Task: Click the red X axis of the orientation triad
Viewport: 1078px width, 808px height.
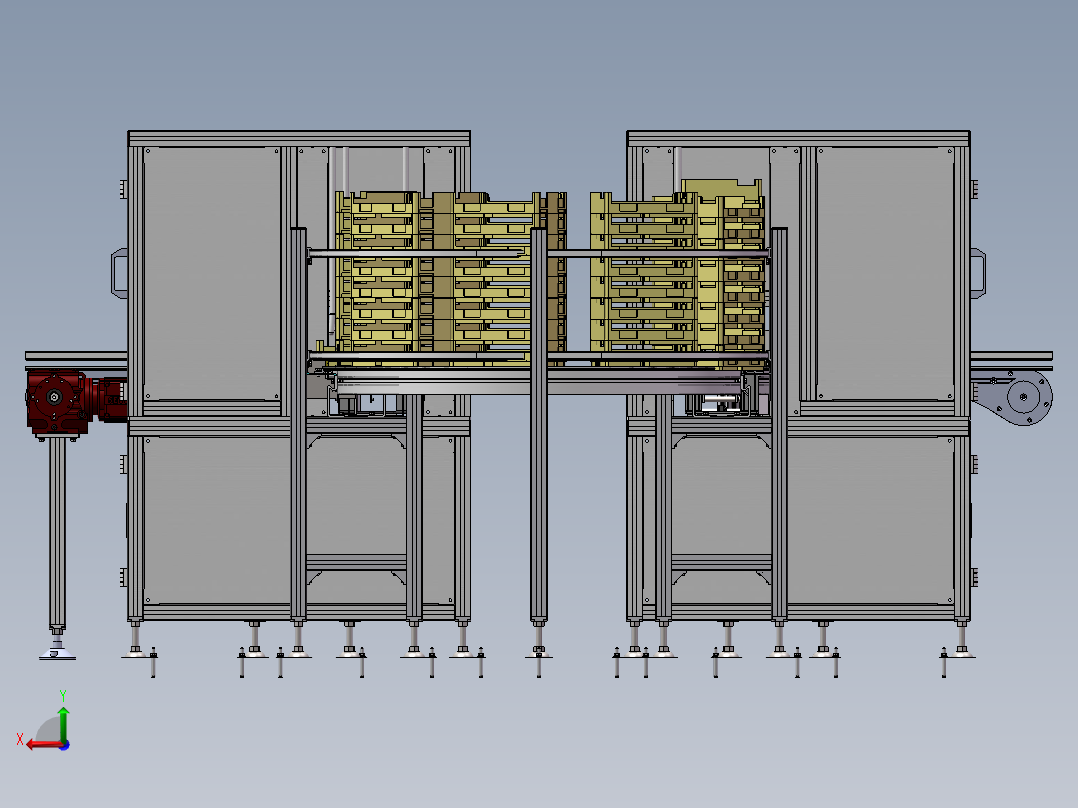Action: (x=43, y=745)
